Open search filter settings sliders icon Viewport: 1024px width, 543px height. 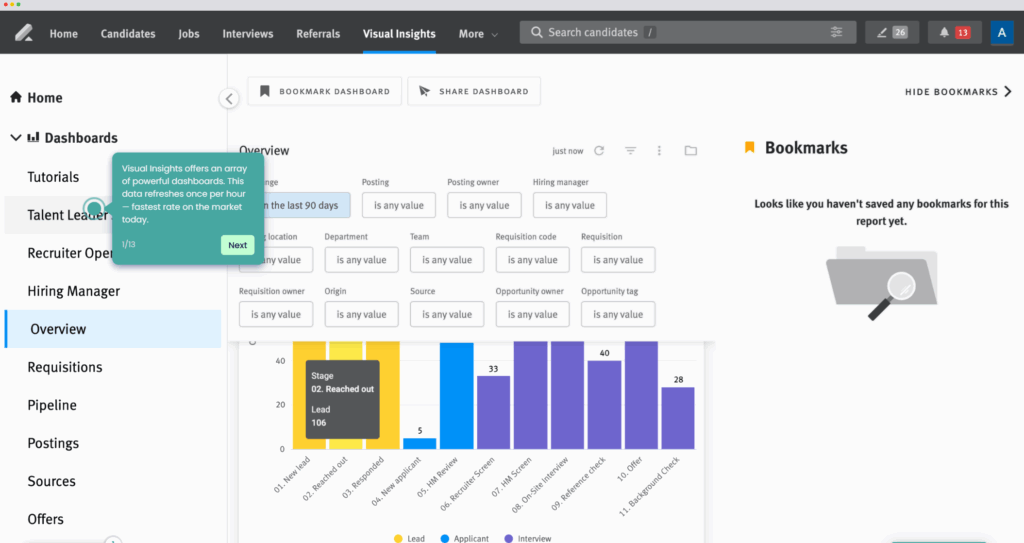836,32
